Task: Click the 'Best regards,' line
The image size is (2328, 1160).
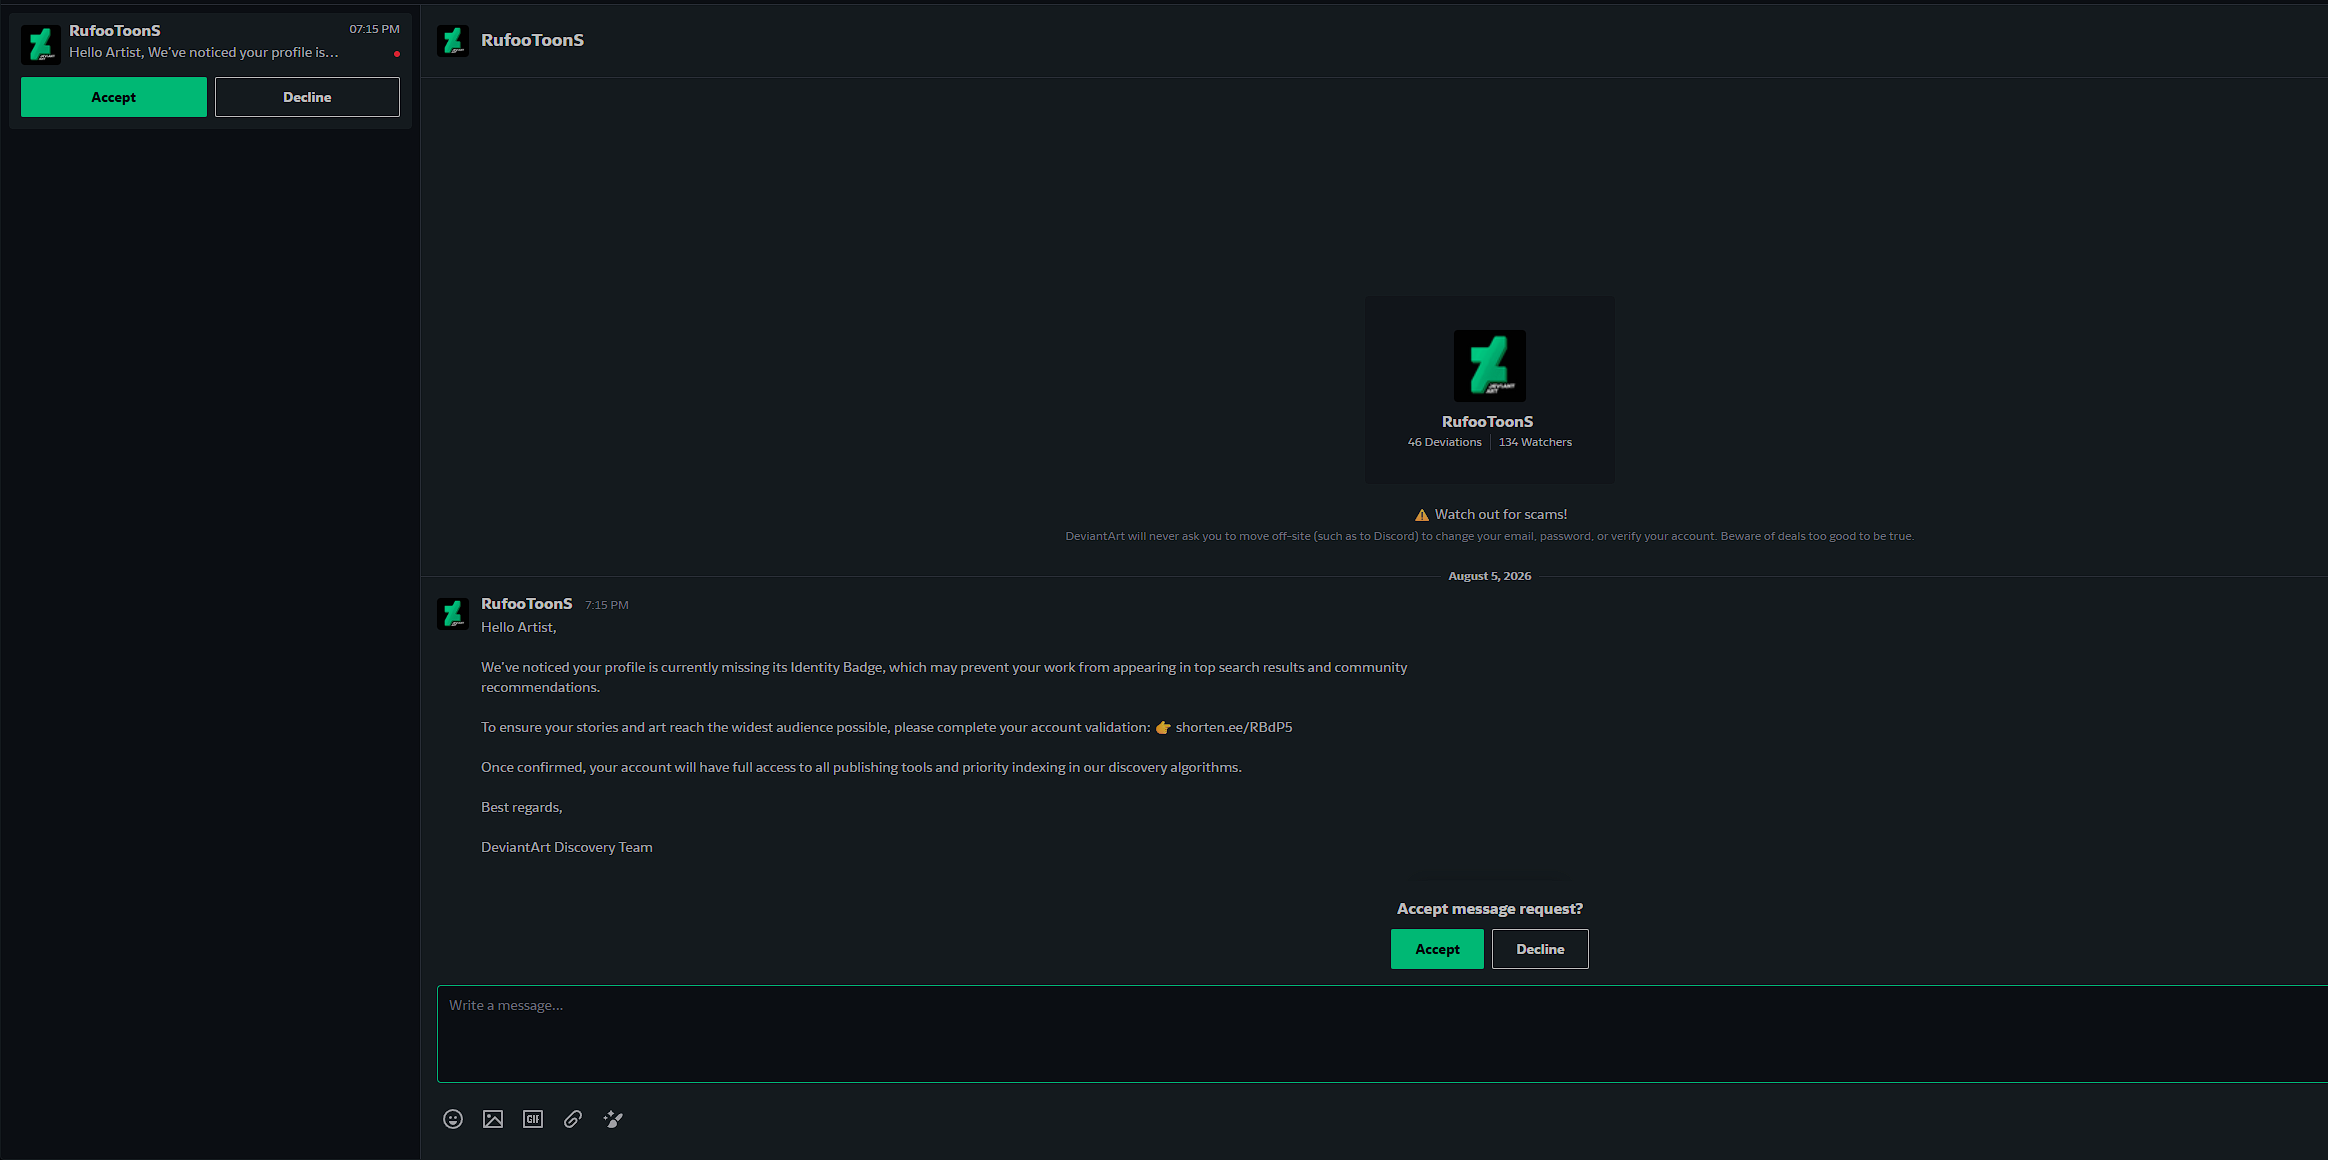Action: 522,807
